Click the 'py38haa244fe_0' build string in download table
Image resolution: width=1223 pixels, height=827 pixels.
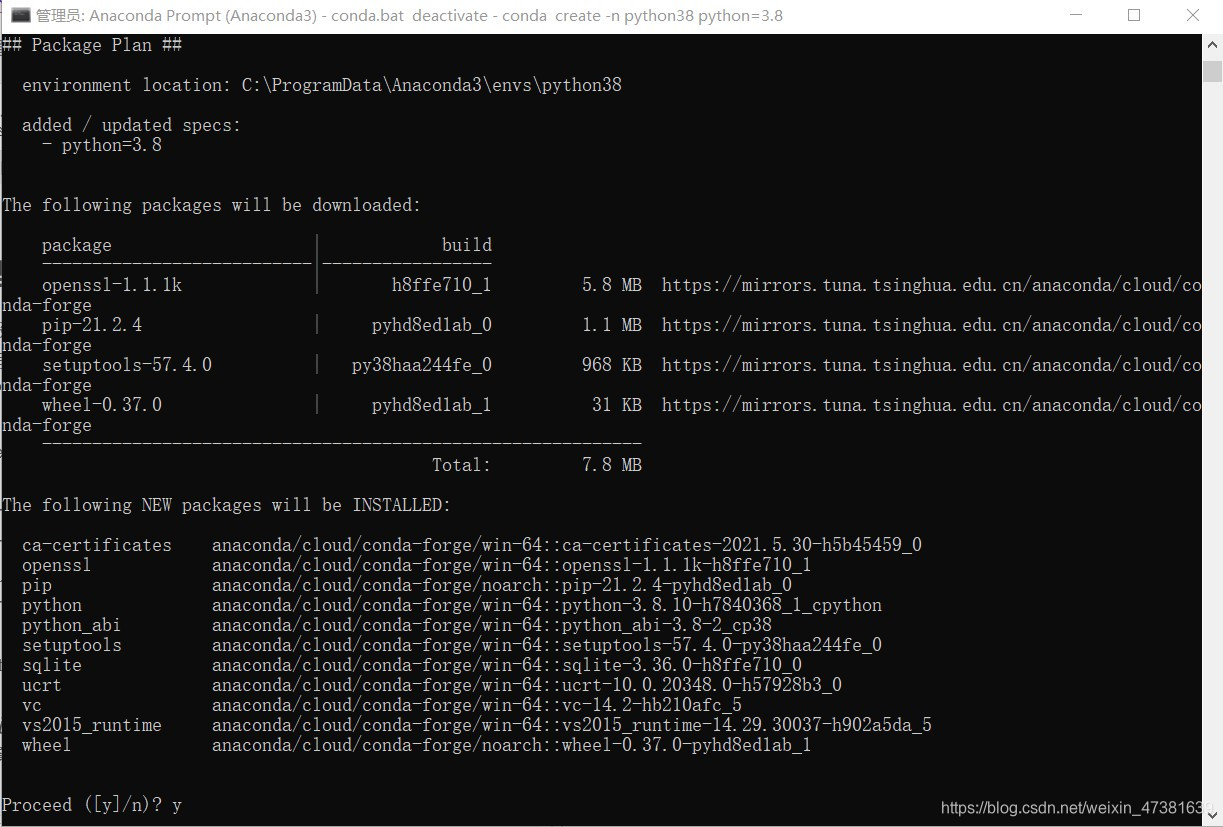(422, 365)
